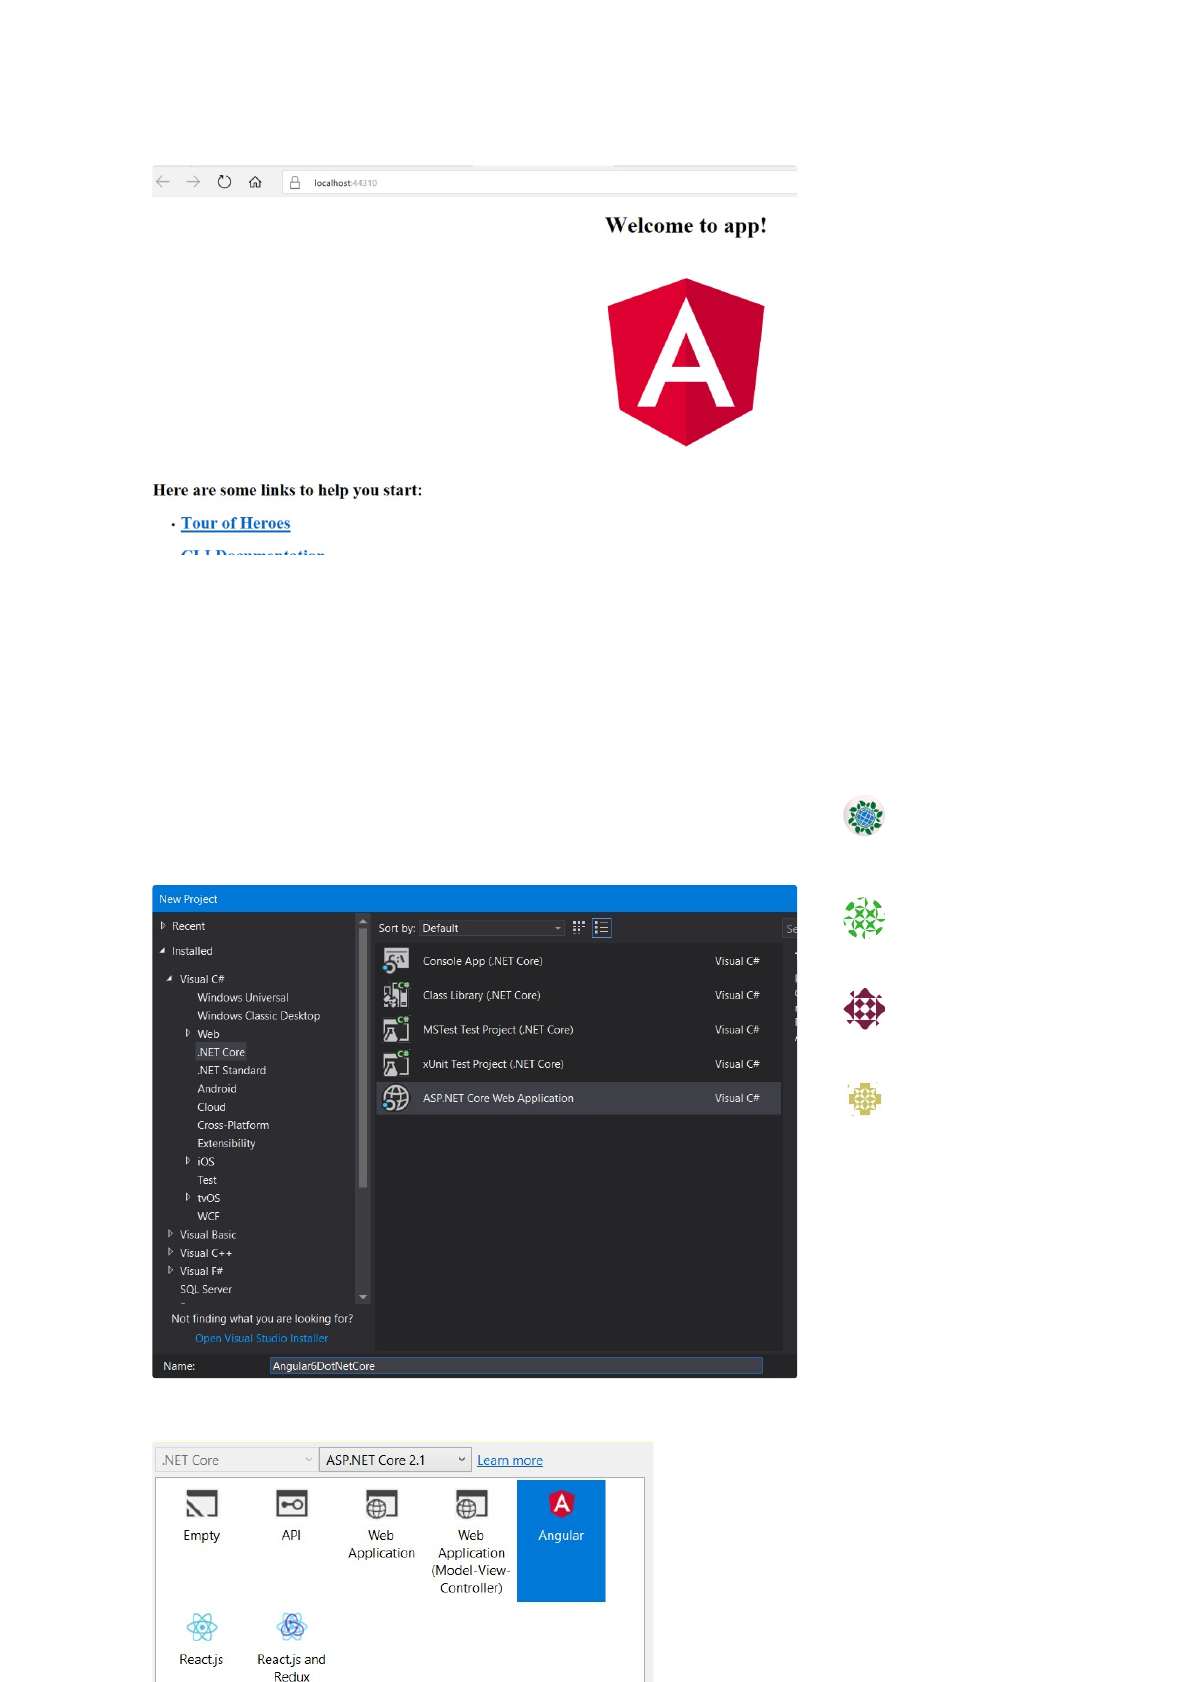The width and height of the screenshot is (1190, 1682).
Task: Open the Learn more link
Action: (x=510, y=1460)
